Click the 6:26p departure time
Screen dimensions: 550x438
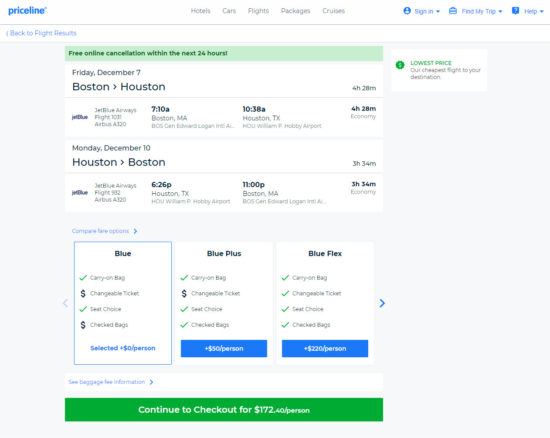(x=161, y=184)
